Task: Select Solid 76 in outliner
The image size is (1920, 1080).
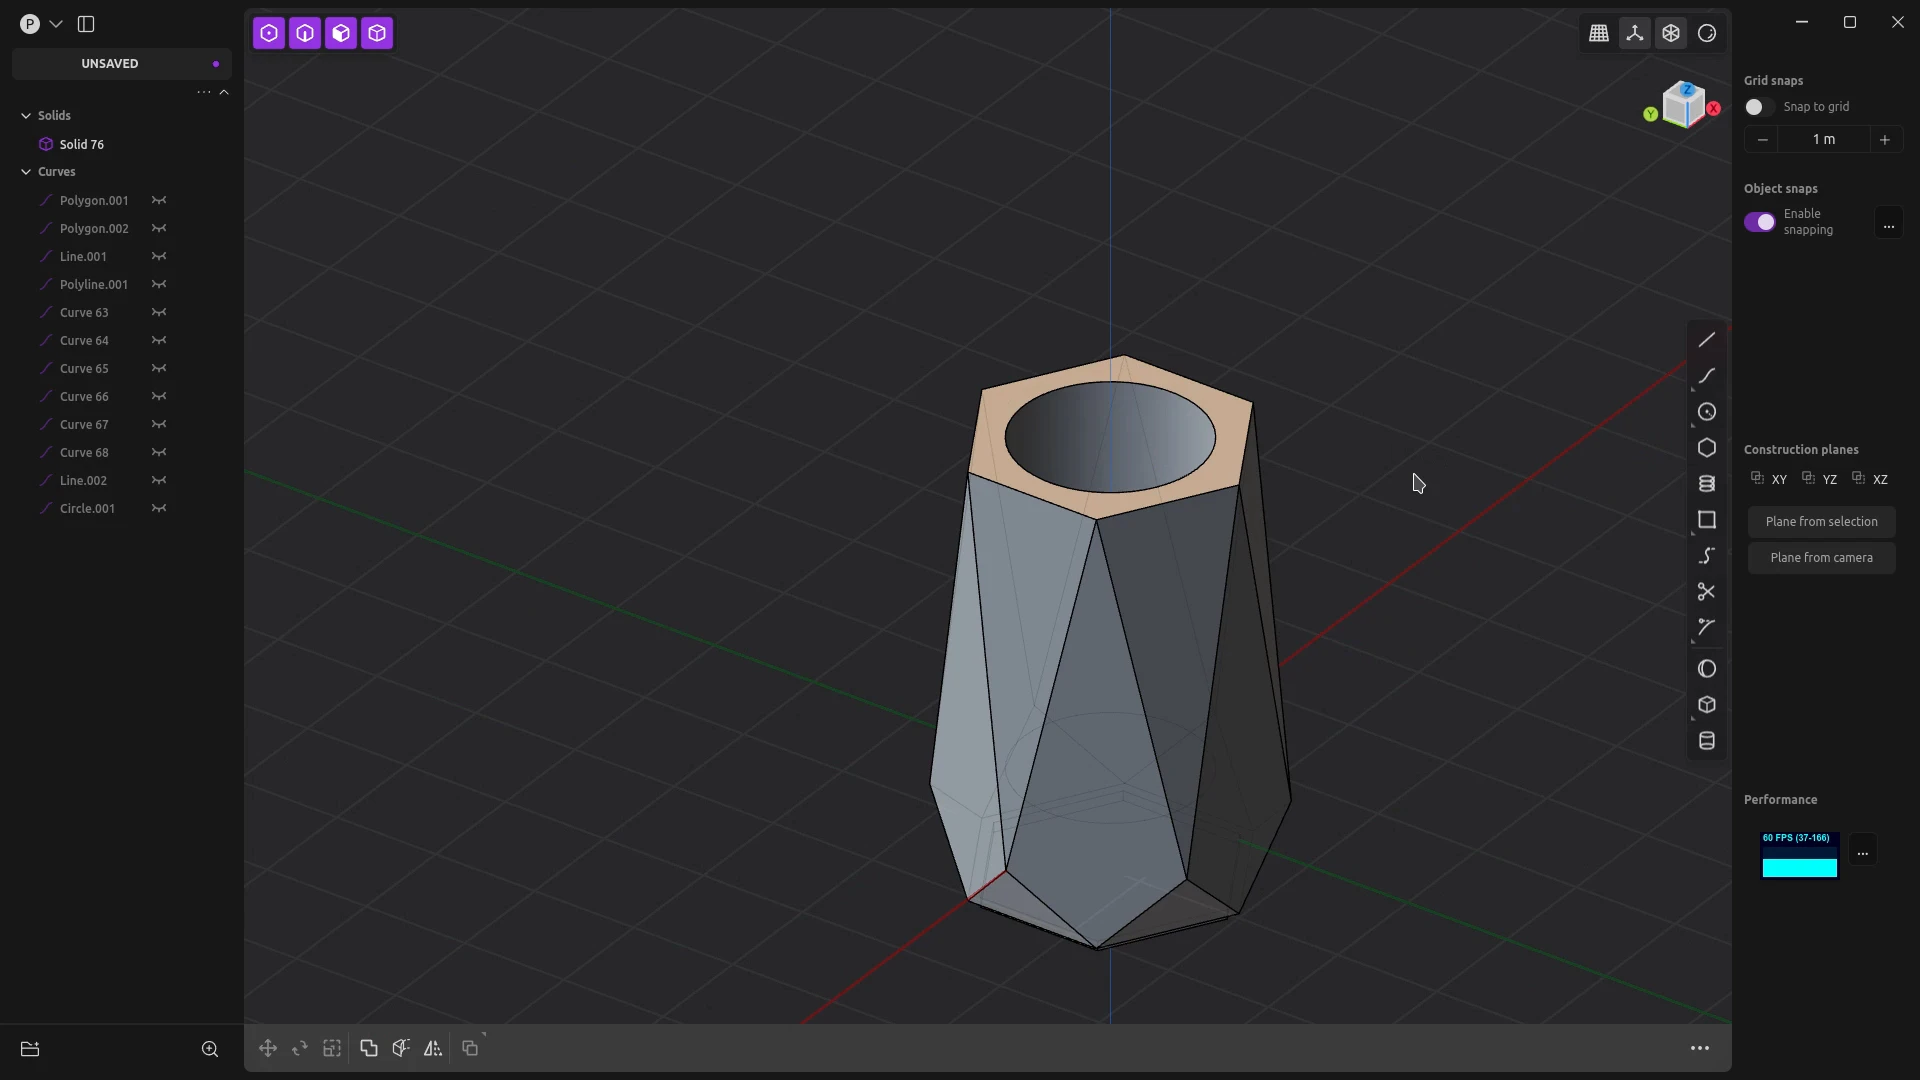Action: (82, 144)
